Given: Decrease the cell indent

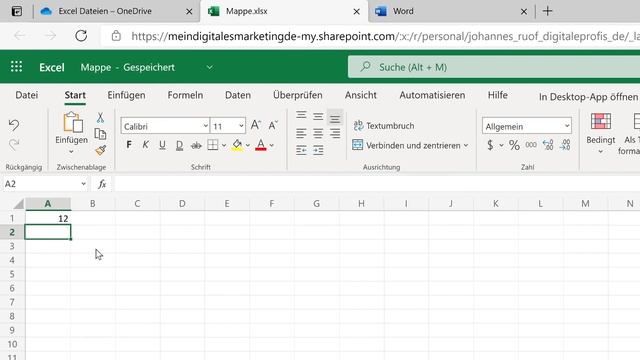Looking at the screenshot, I should pos(301,150).
